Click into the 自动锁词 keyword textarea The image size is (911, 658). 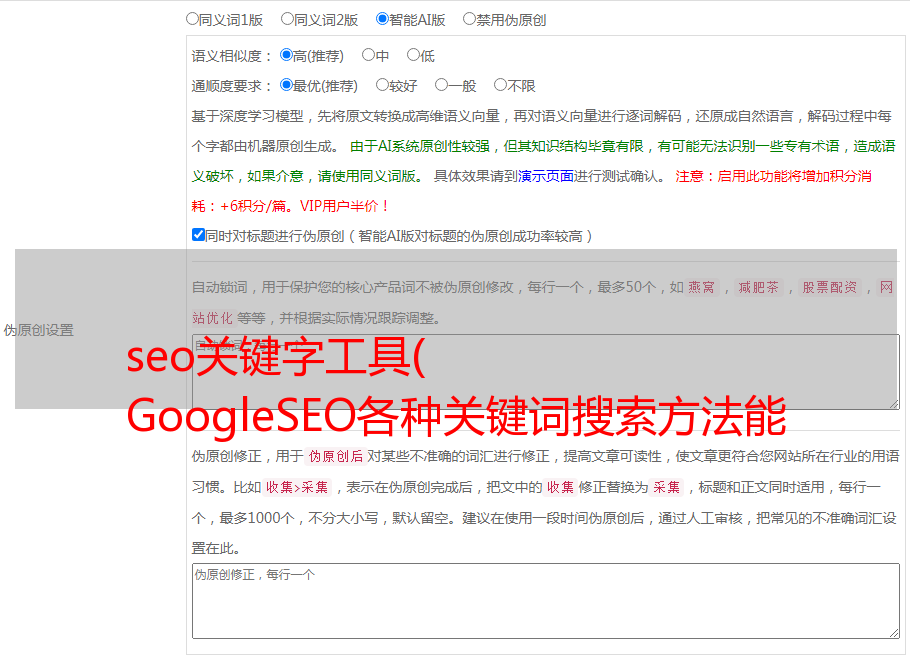(546, 372)
